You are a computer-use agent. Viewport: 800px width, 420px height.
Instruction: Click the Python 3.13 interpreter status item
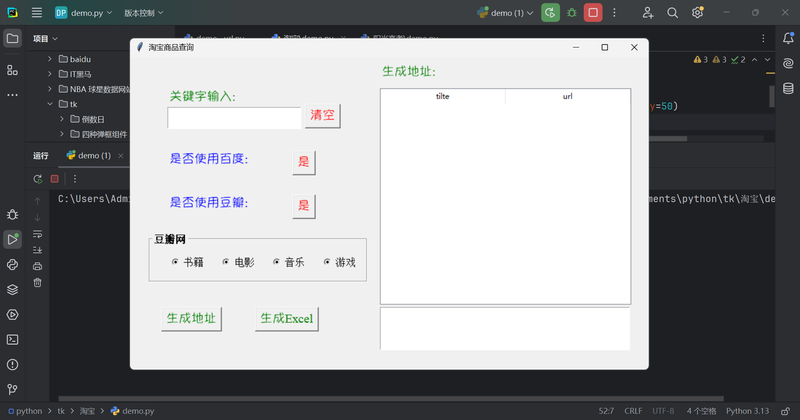[x=747, y=411]
